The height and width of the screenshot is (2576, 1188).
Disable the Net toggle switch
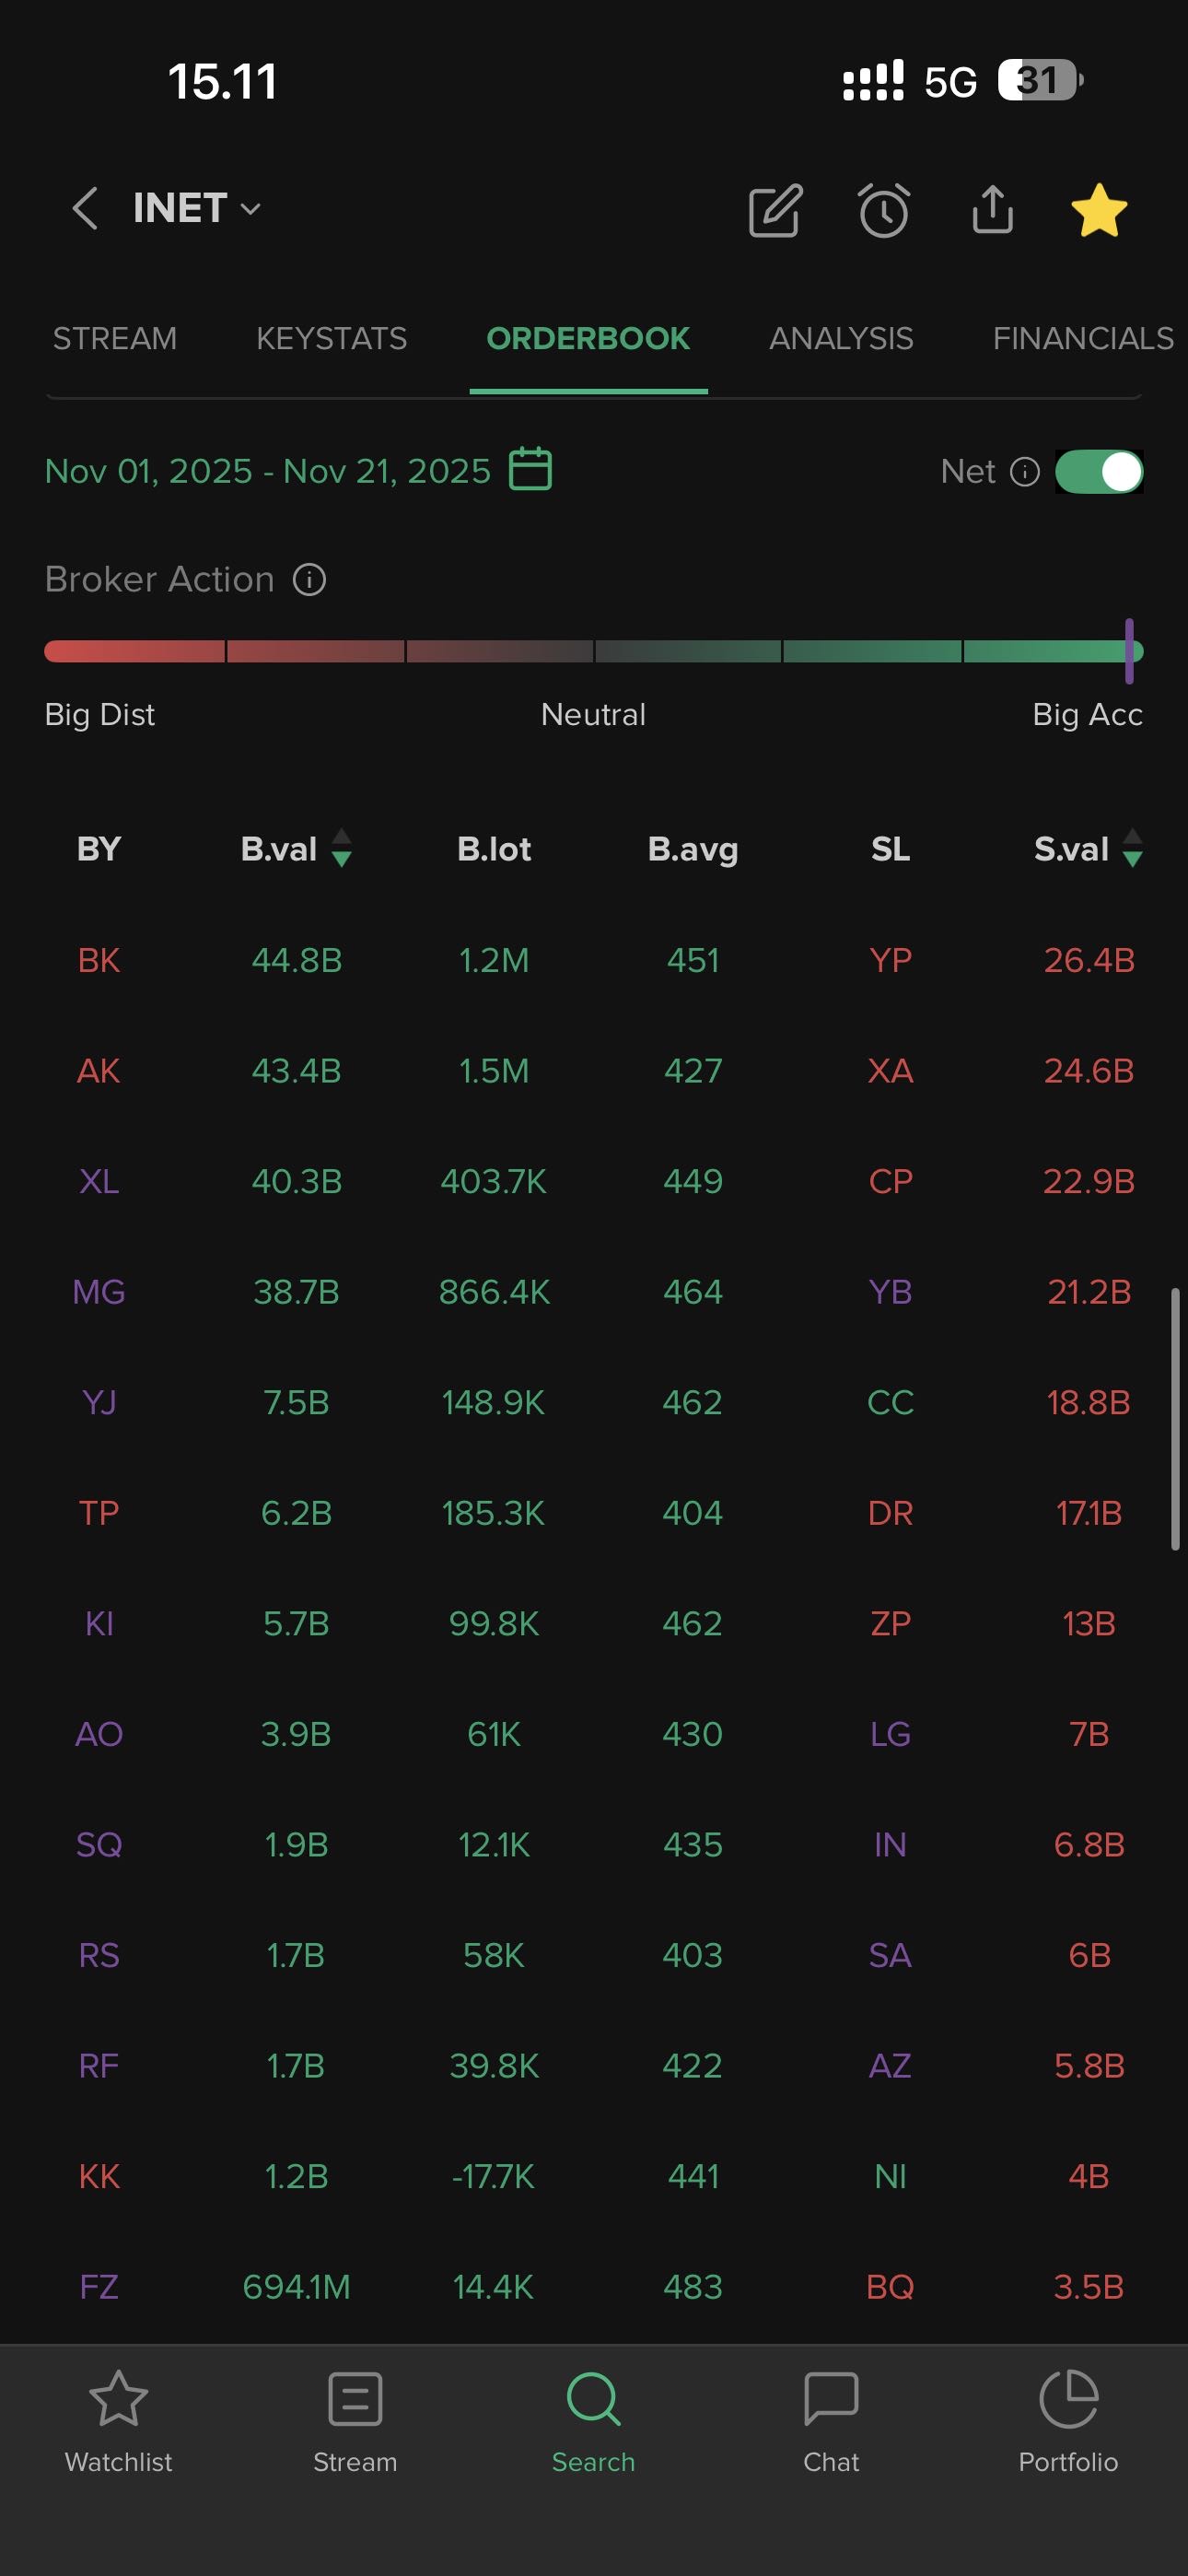(x=1099, y=471)
